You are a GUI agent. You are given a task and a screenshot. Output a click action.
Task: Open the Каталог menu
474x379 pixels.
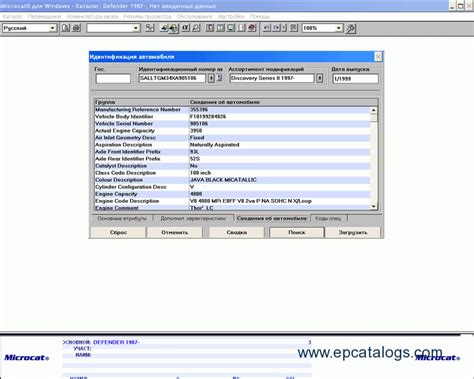click(12, 16)
